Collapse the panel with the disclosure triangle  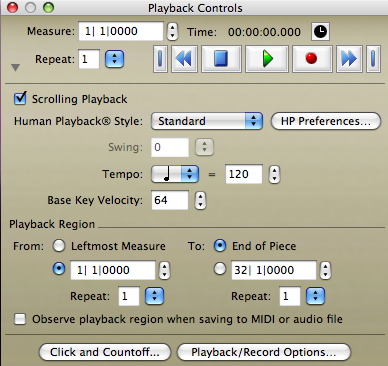point(15,68)
